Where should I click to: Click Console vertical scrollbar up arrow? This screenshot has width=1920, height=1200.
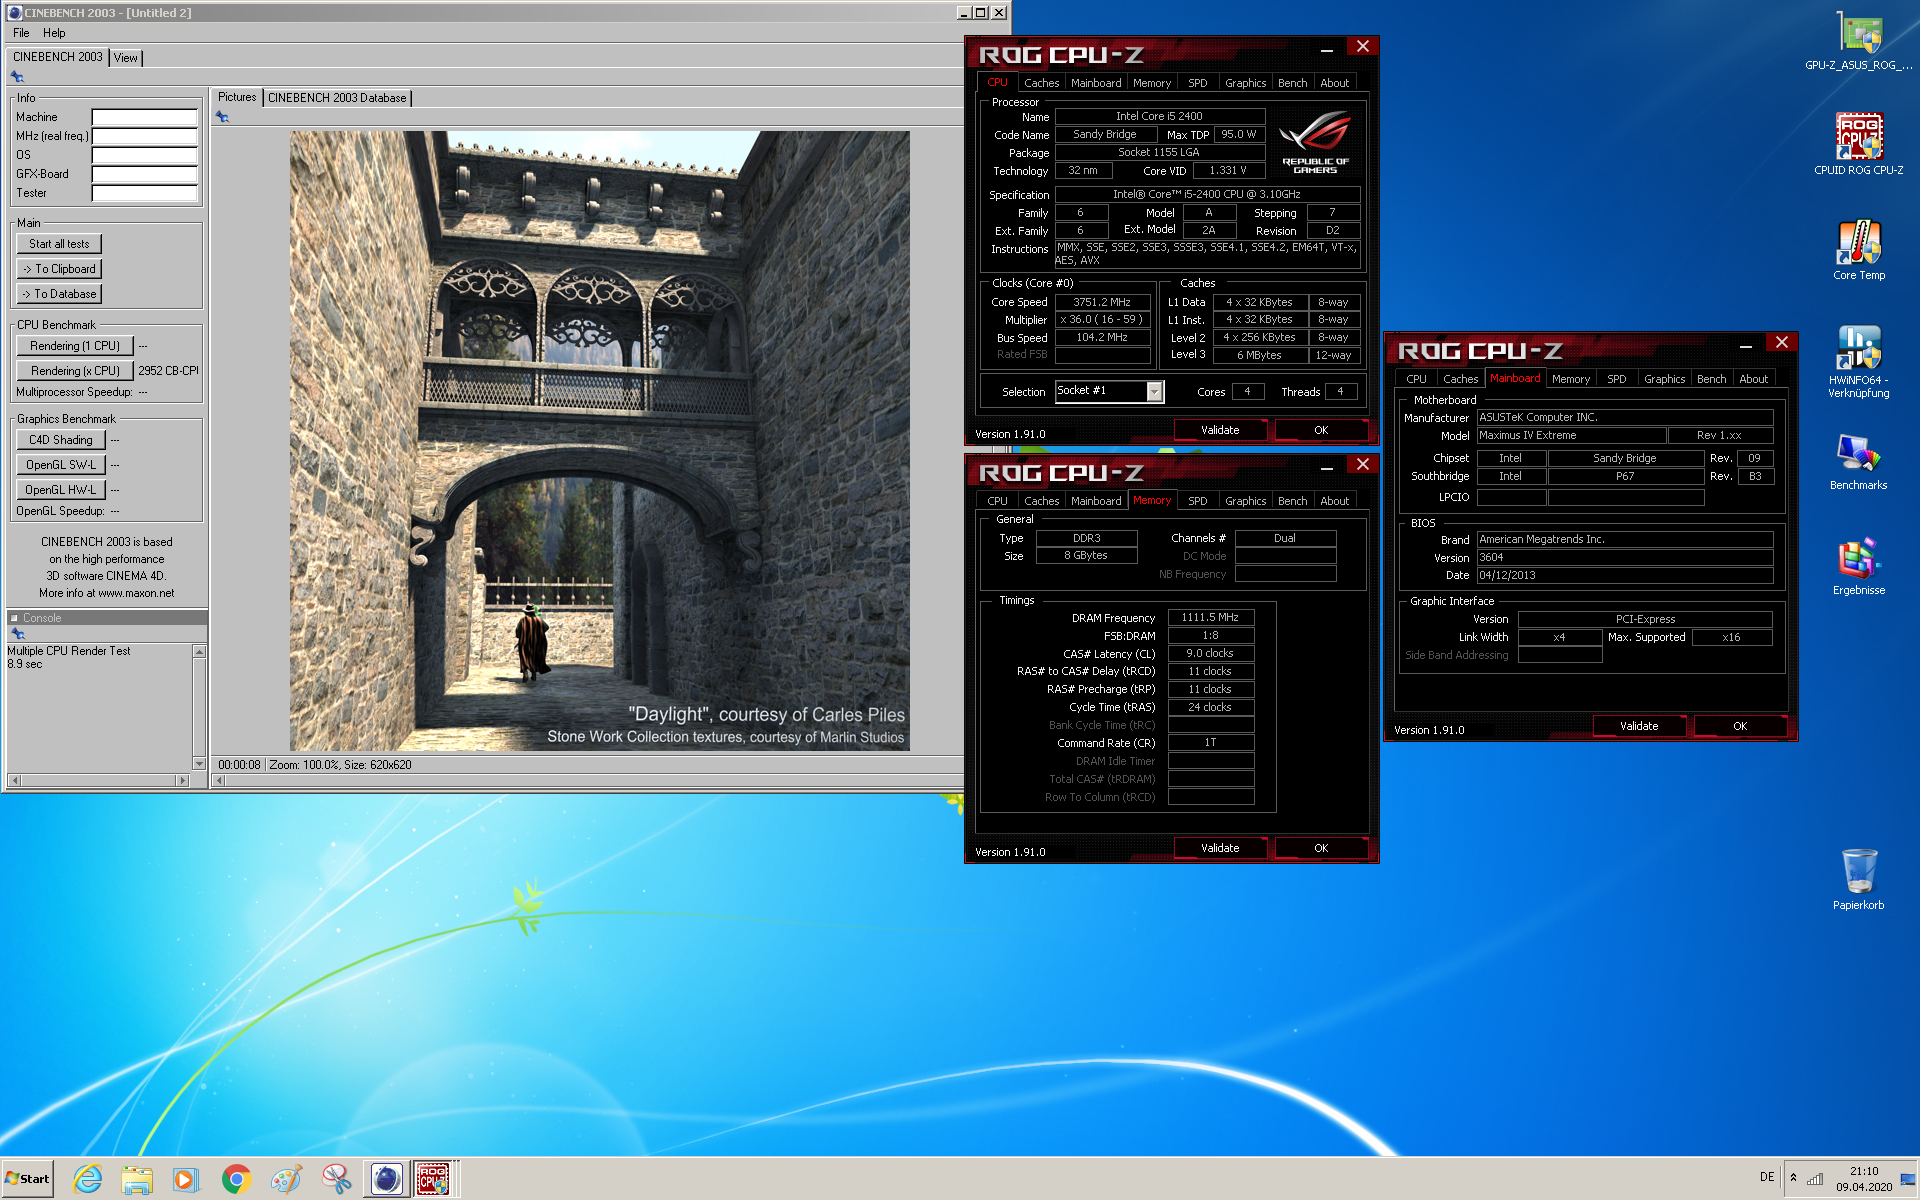[x=199, y=652]
